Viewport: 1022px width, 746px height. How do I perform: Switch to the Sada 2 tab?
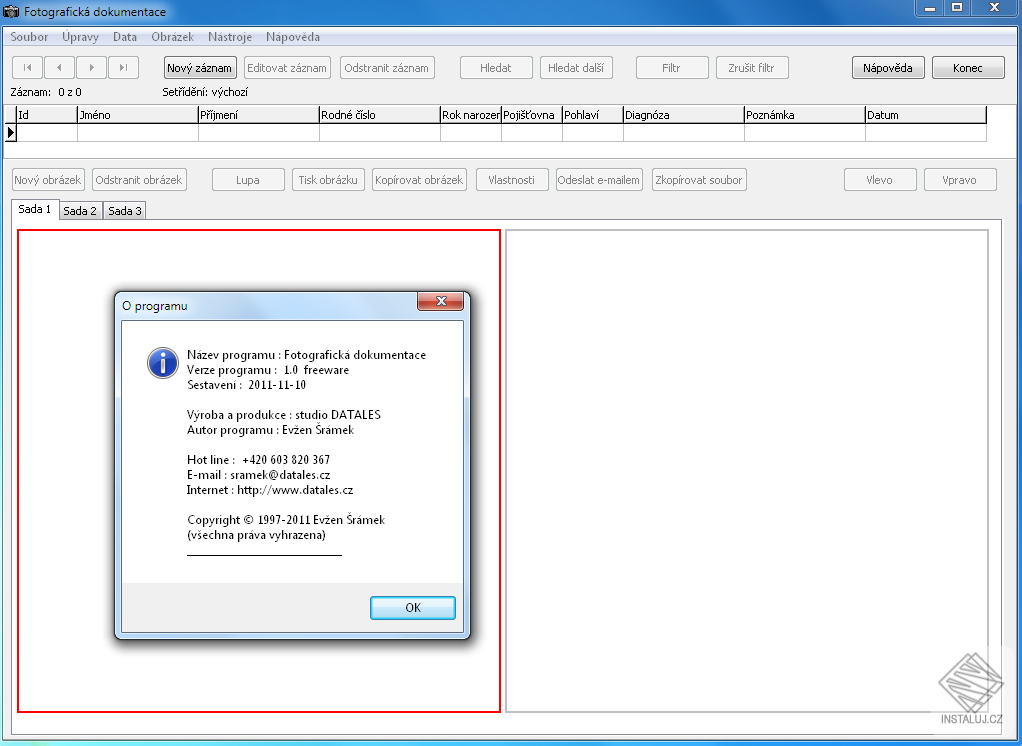pos(80,211)
